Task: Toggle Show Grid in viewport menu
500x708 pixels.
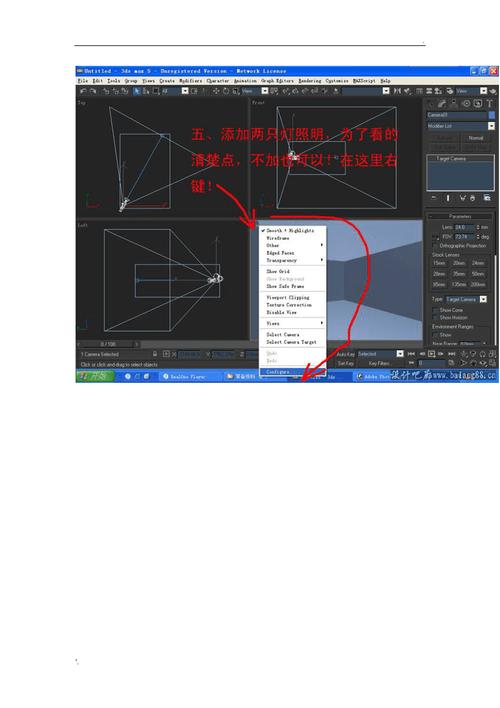Action: point(292,271)
